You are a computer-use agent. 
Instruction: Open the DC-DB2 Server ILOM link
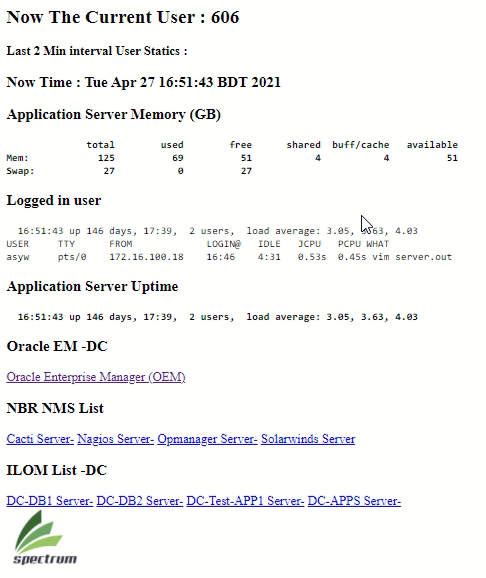pyautogui.click(x=139, y=501)
